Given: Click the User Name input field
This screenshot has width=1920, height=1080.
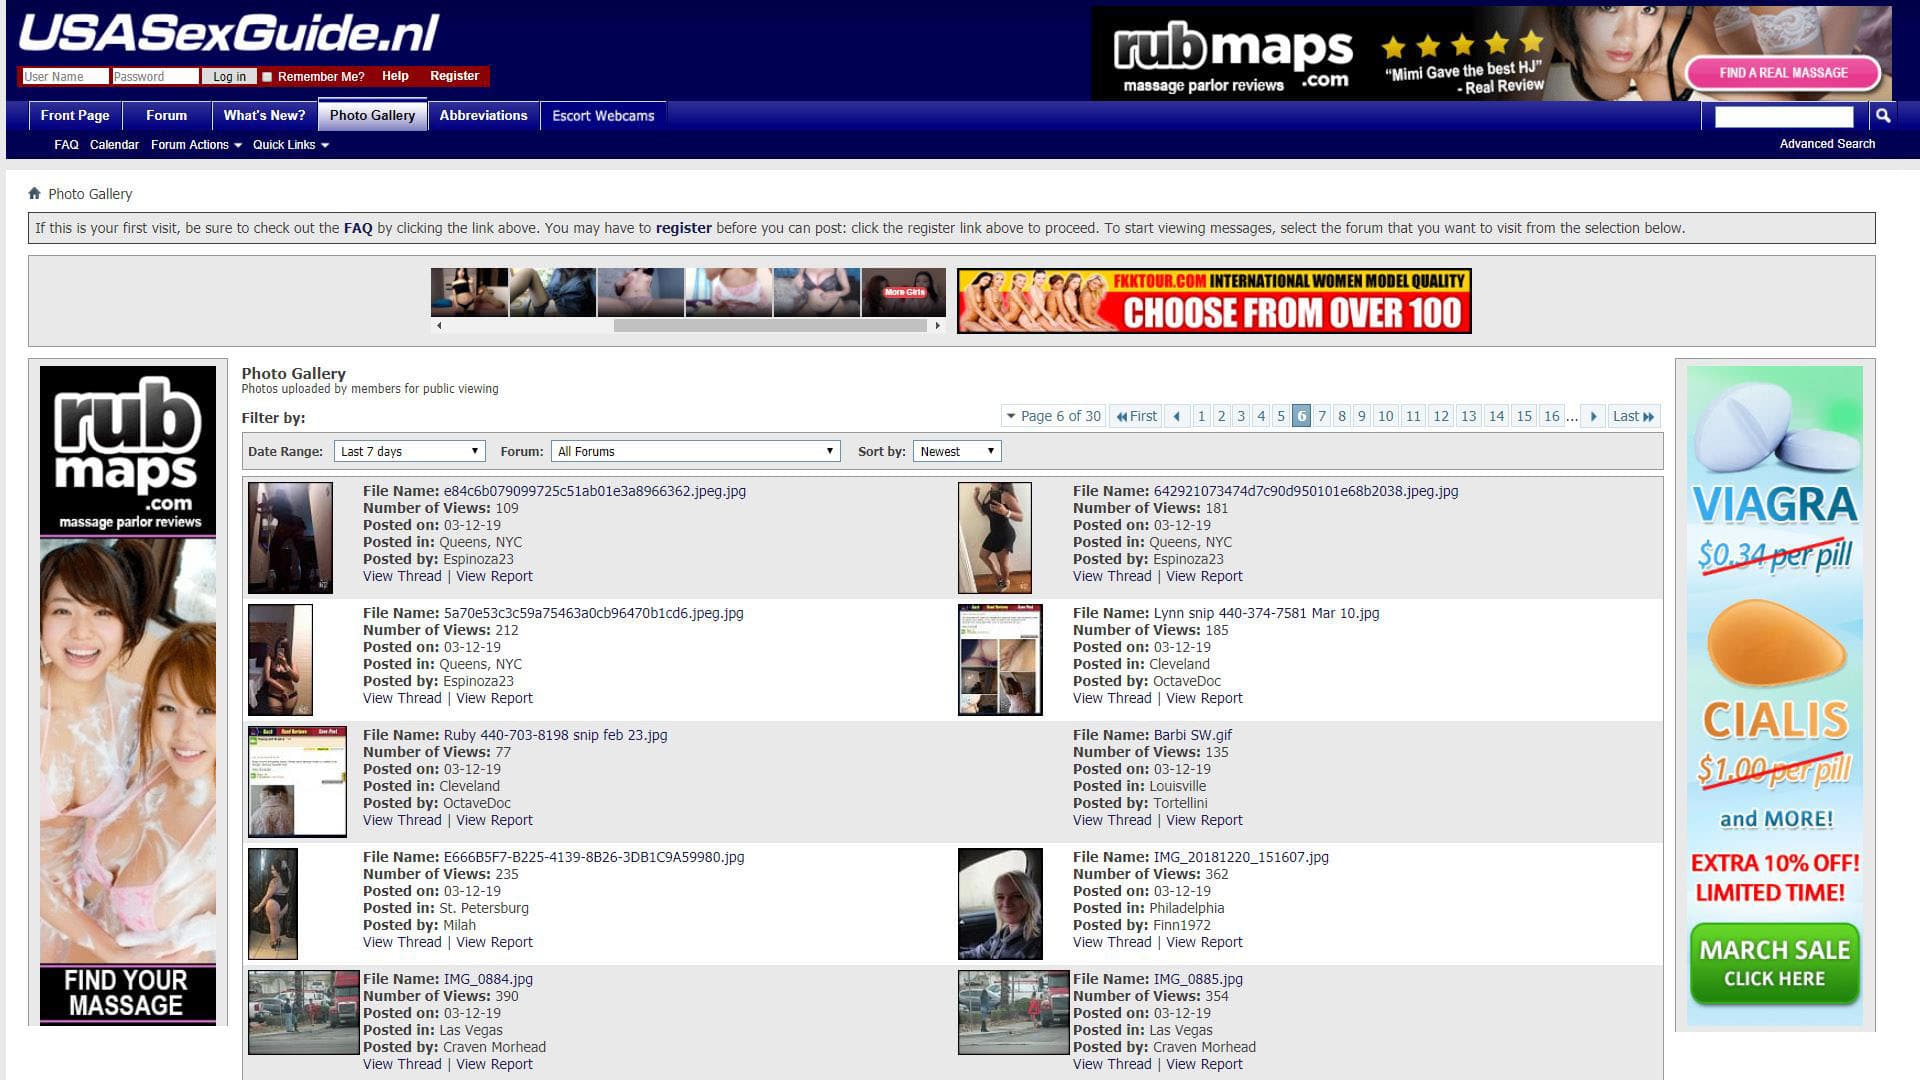Looking at the screenshot, I should point(65,77).
